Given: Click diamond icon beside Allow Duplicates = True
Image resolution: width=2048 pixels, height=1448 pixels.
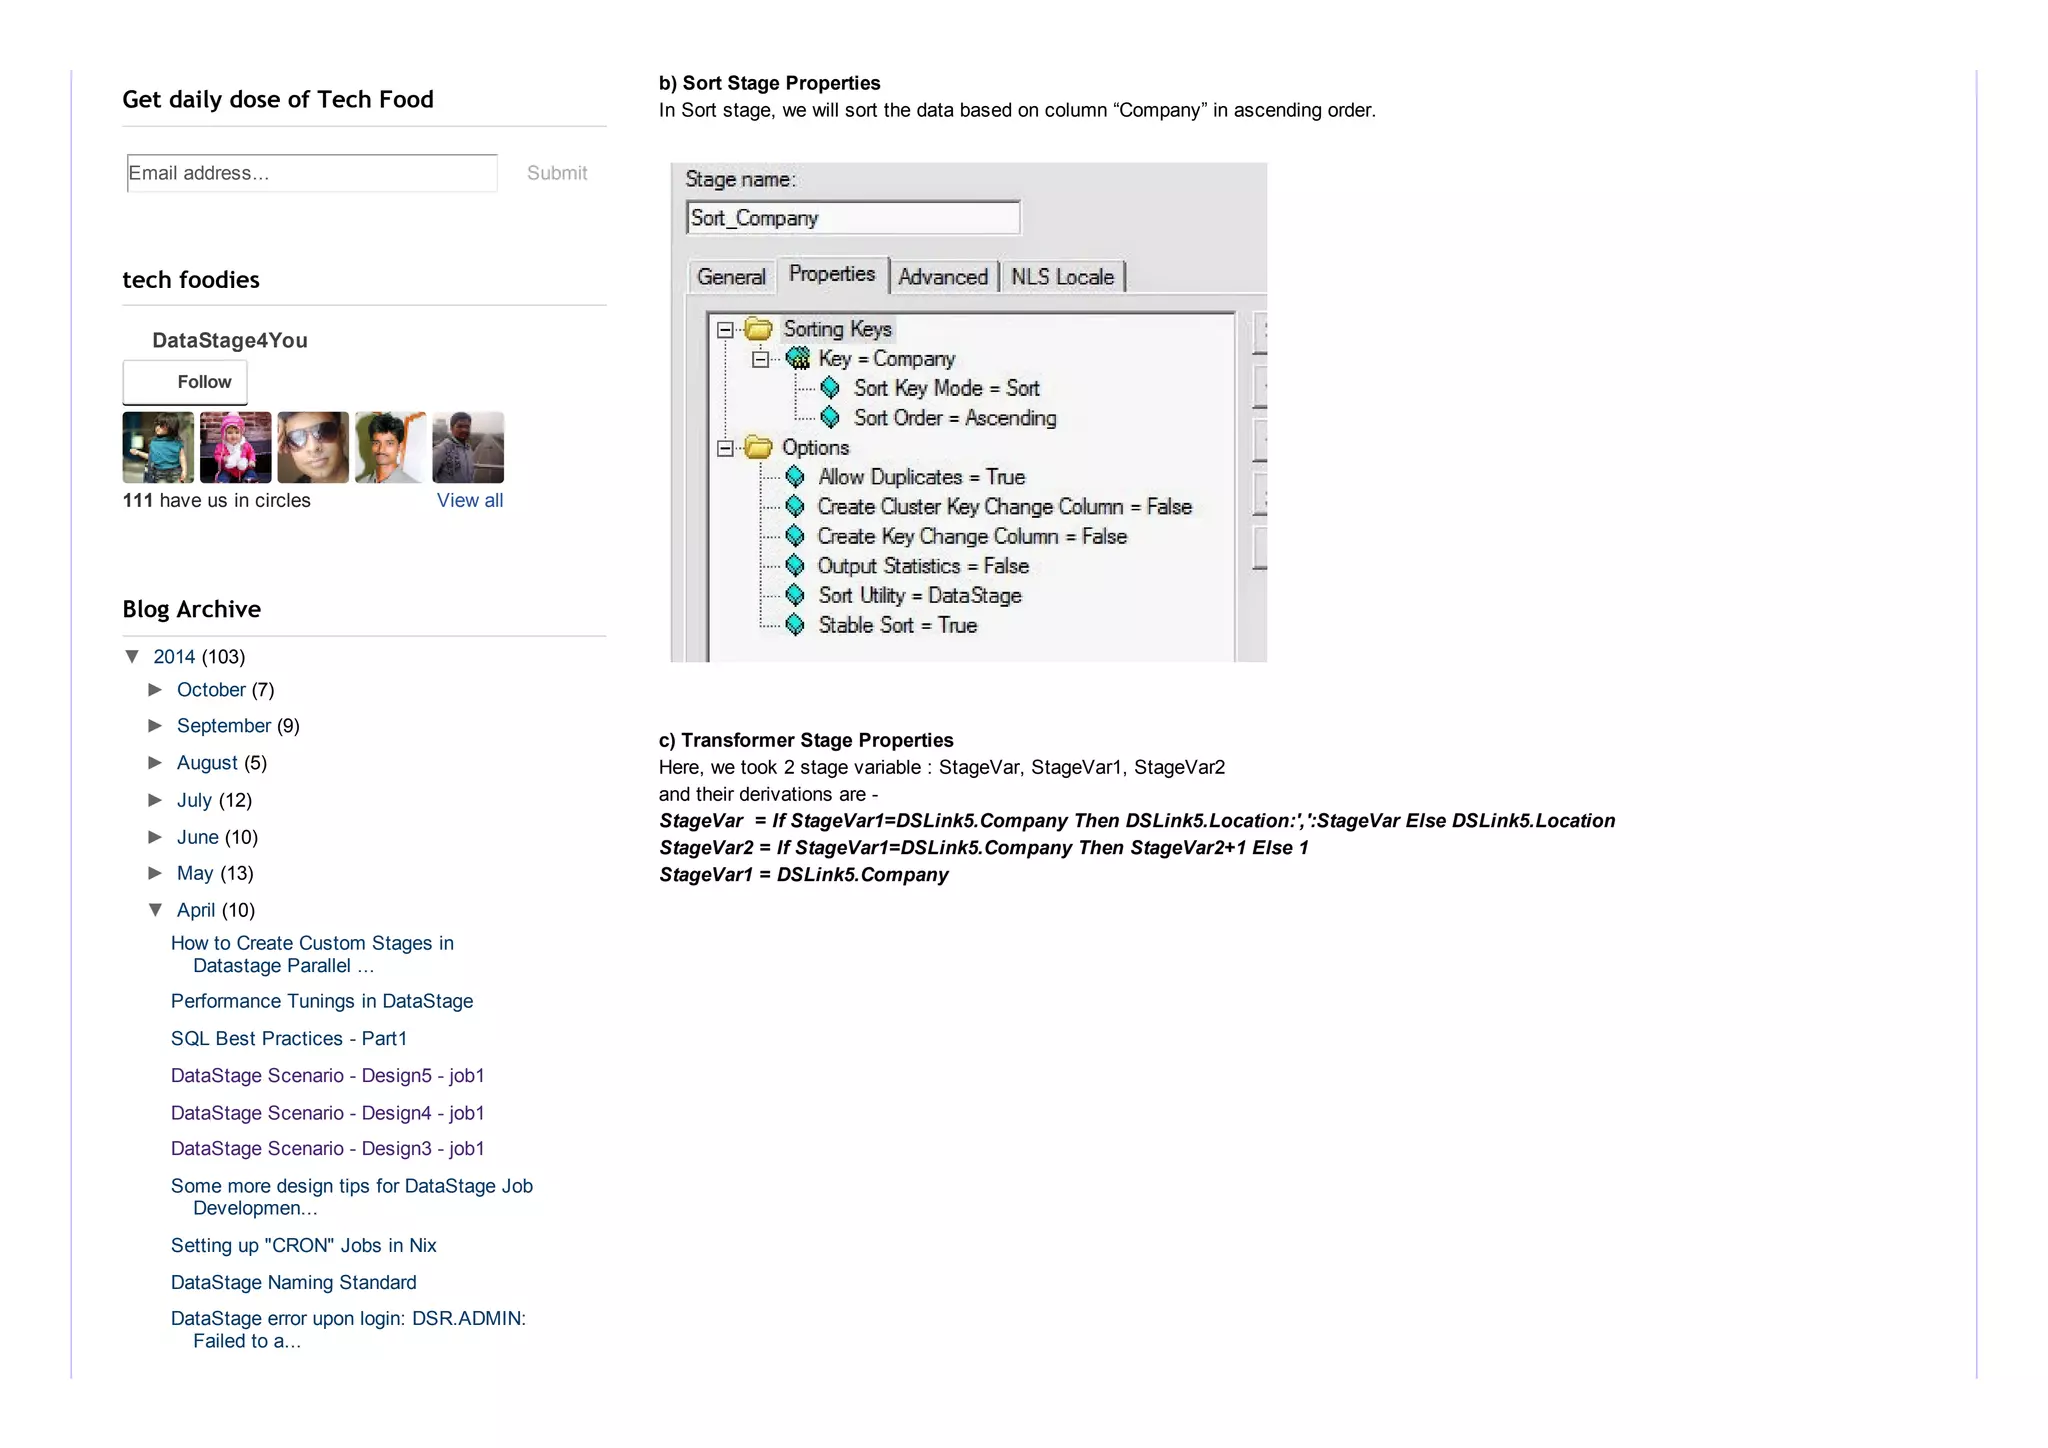Looking at the screenshot, I should tap(795, 477).
